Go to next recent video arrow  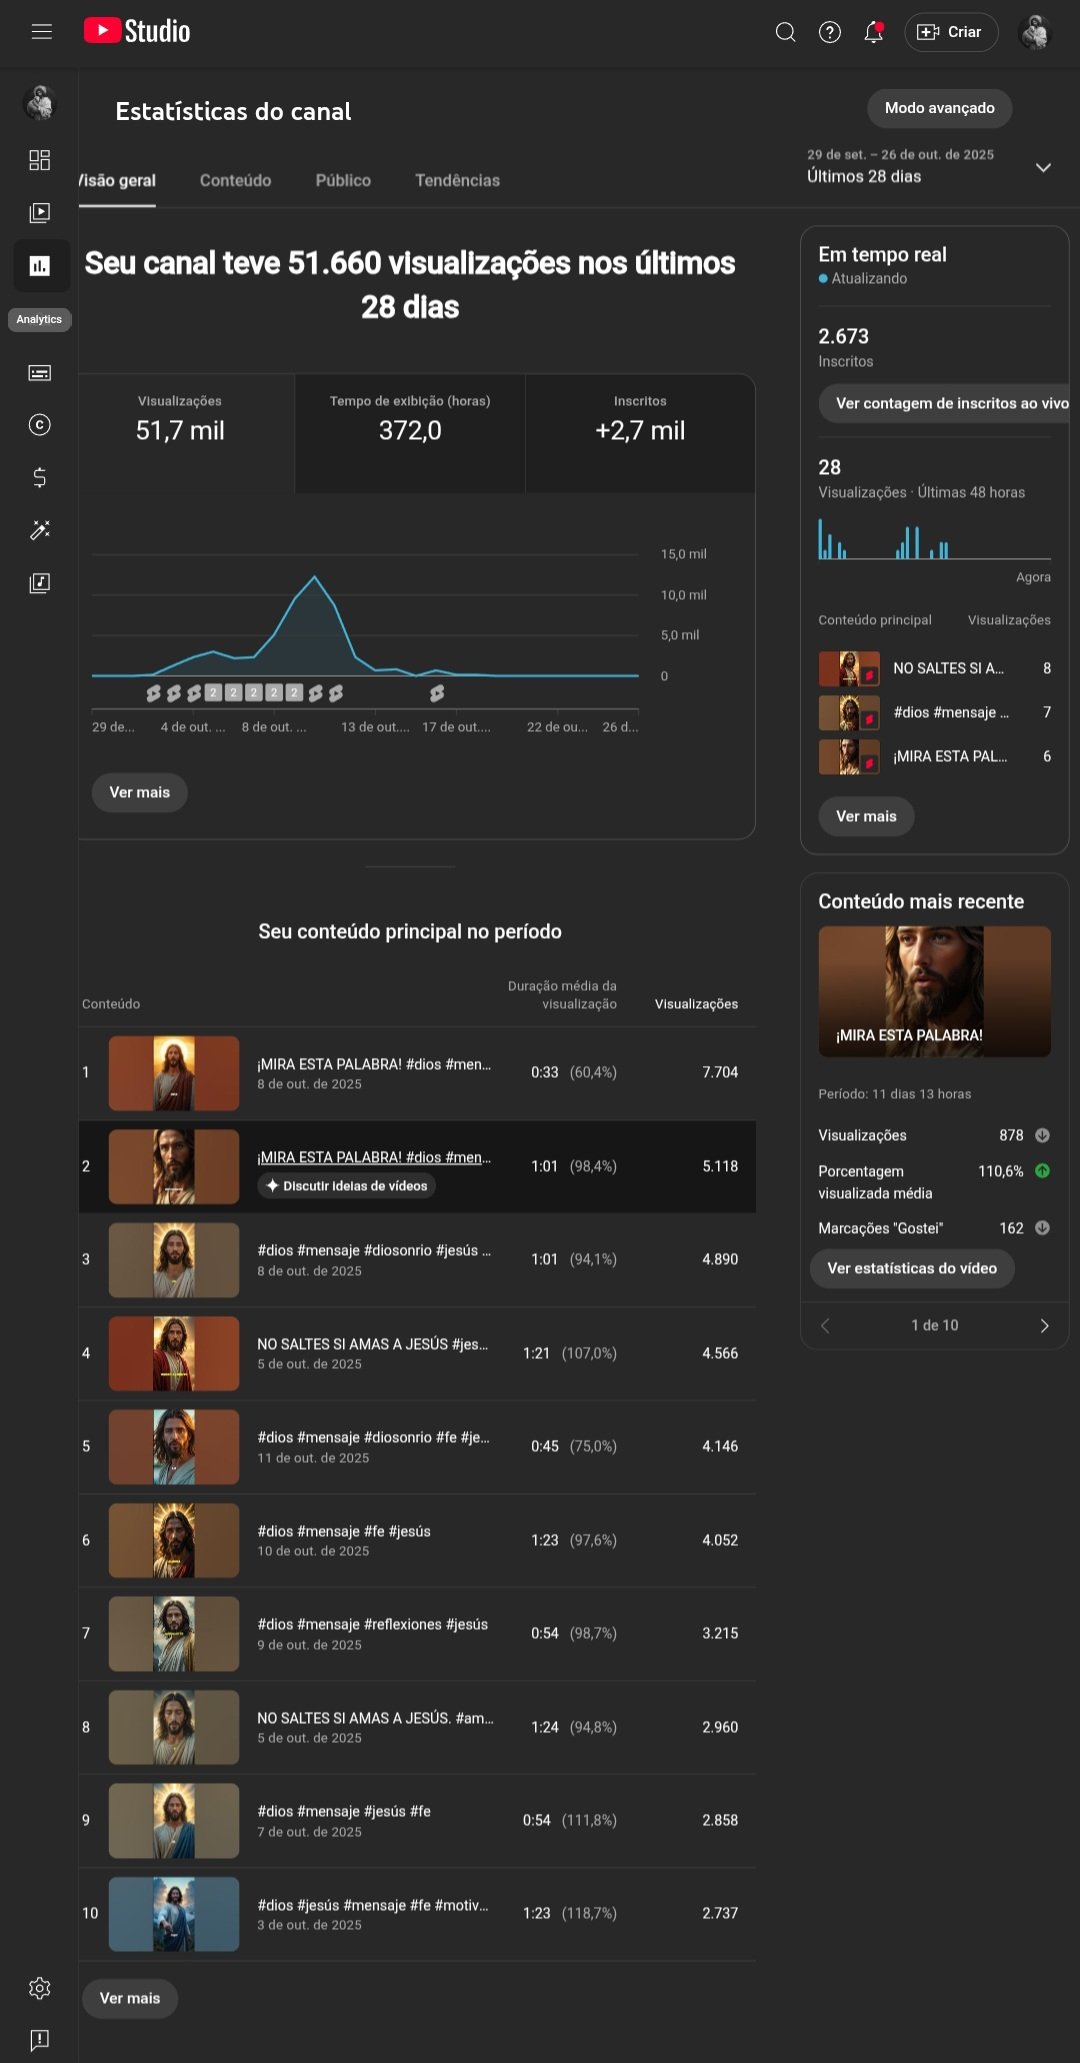click(1044, 1325)
